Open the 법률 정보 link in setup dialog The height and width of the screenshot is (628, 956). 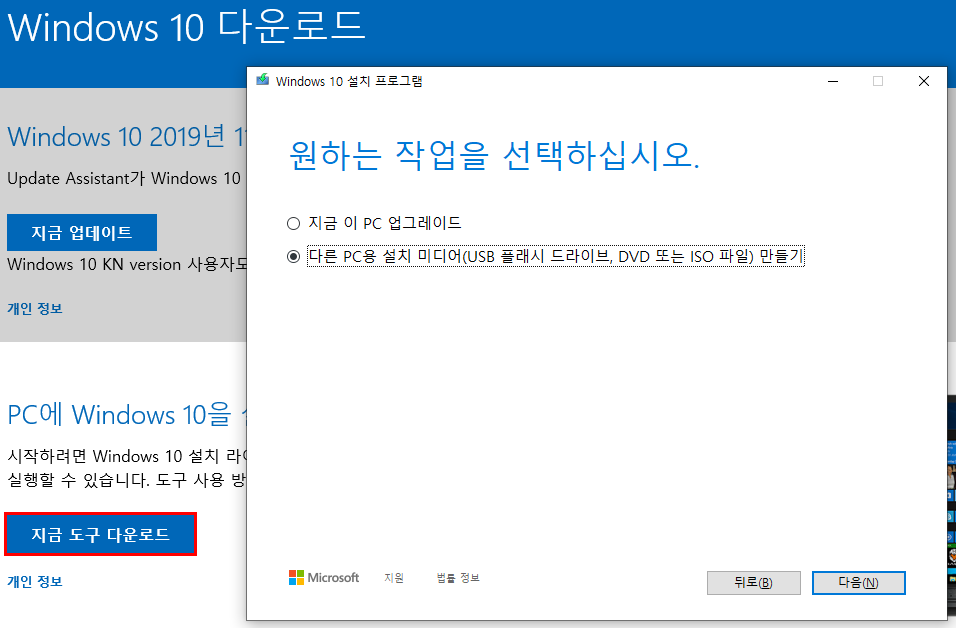(x=458, y=577)
